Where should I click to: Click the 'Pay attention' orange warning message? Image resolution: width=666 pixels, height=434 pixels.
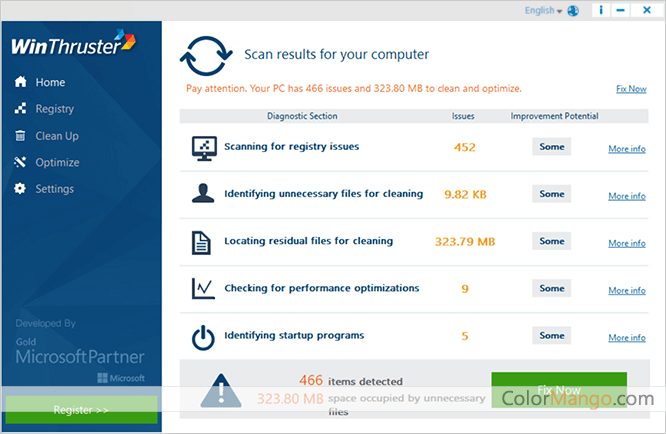point(353,88)
